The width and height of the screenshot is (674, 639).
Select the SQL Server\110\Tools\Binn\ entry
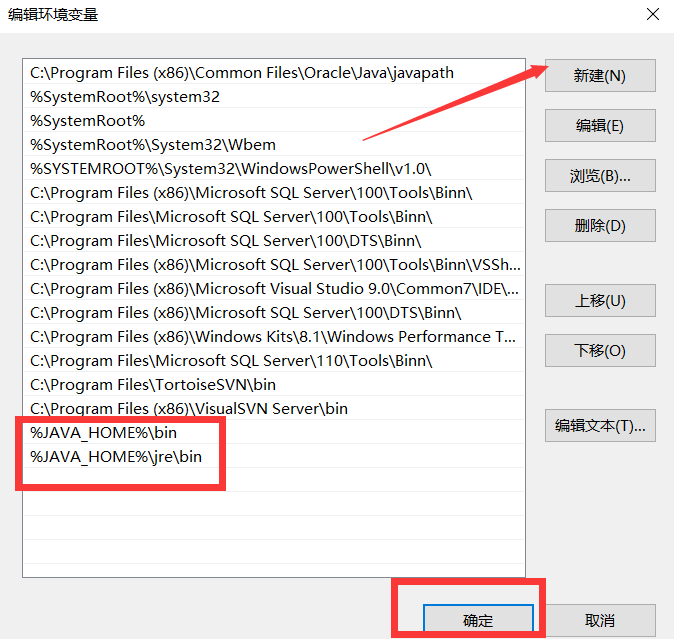tap(274, 361)
